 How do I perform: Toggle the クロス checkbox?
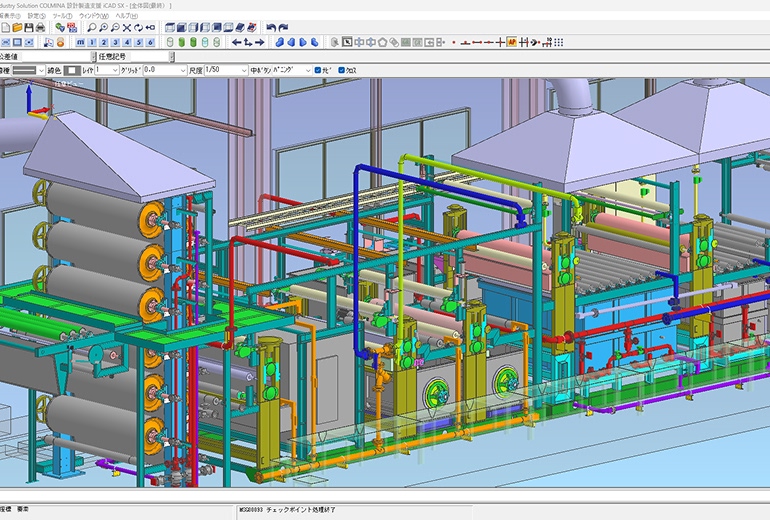click(x=341, y=71)
